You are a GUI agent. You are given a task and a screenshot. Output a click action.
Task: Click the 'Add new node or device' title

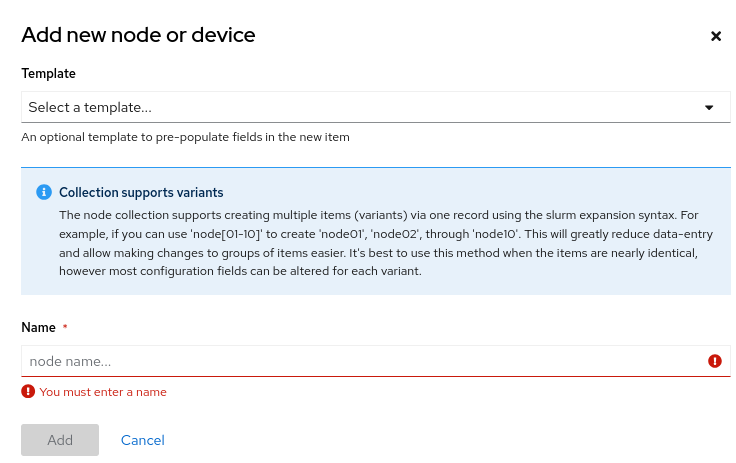tap(138, 36)
